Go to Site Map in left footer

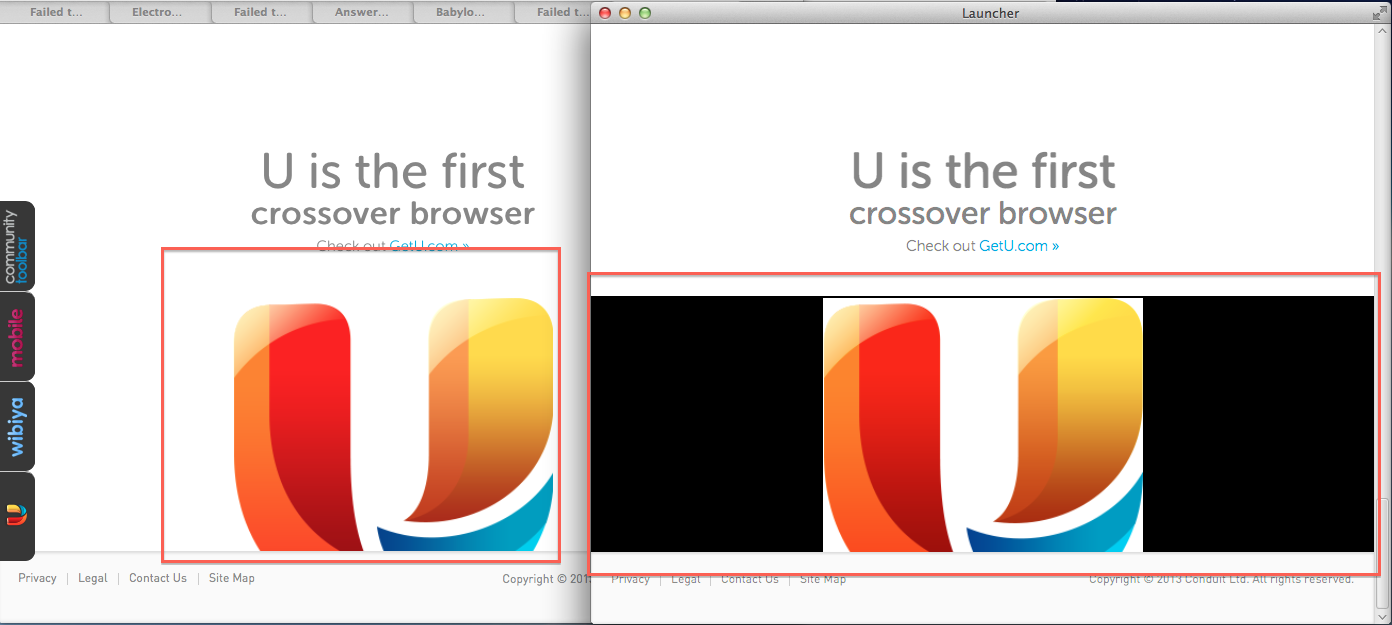click(231, 578)
